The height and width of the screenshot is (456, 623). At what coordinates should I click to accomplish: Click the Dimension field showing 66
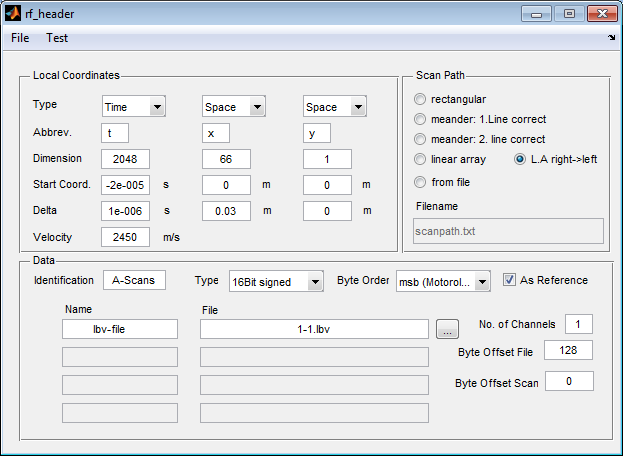pyautogui.click(x=226, y=159)
